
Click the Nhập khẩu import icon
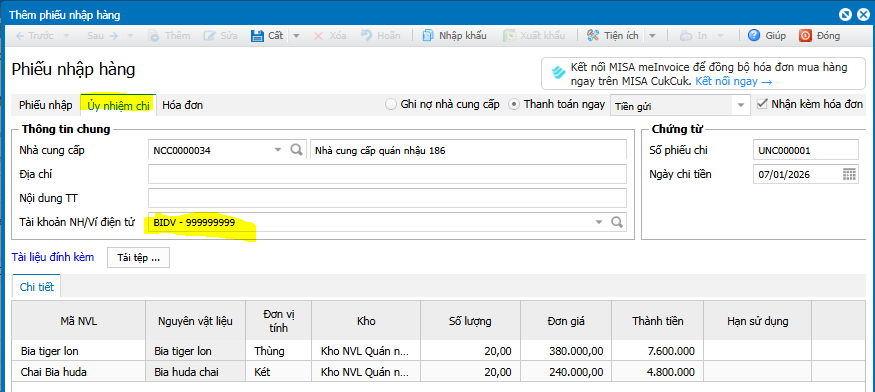[x=427, y=36]
